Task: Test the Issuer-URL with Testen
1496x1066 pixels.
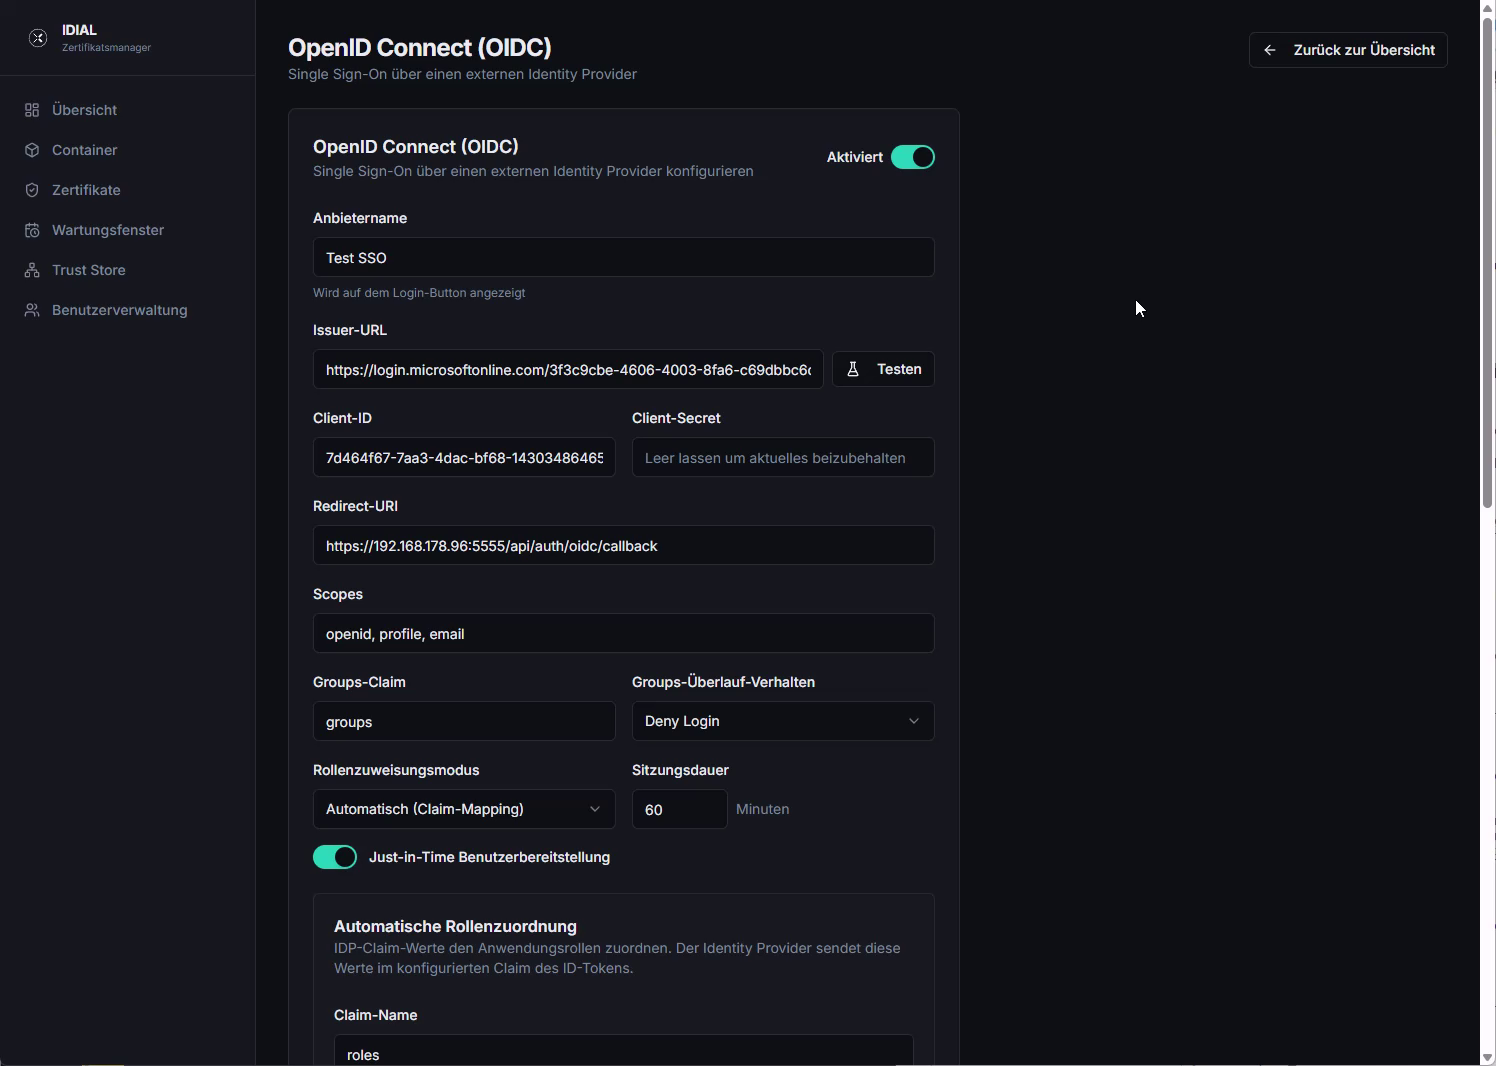Action: pos(883,369)
